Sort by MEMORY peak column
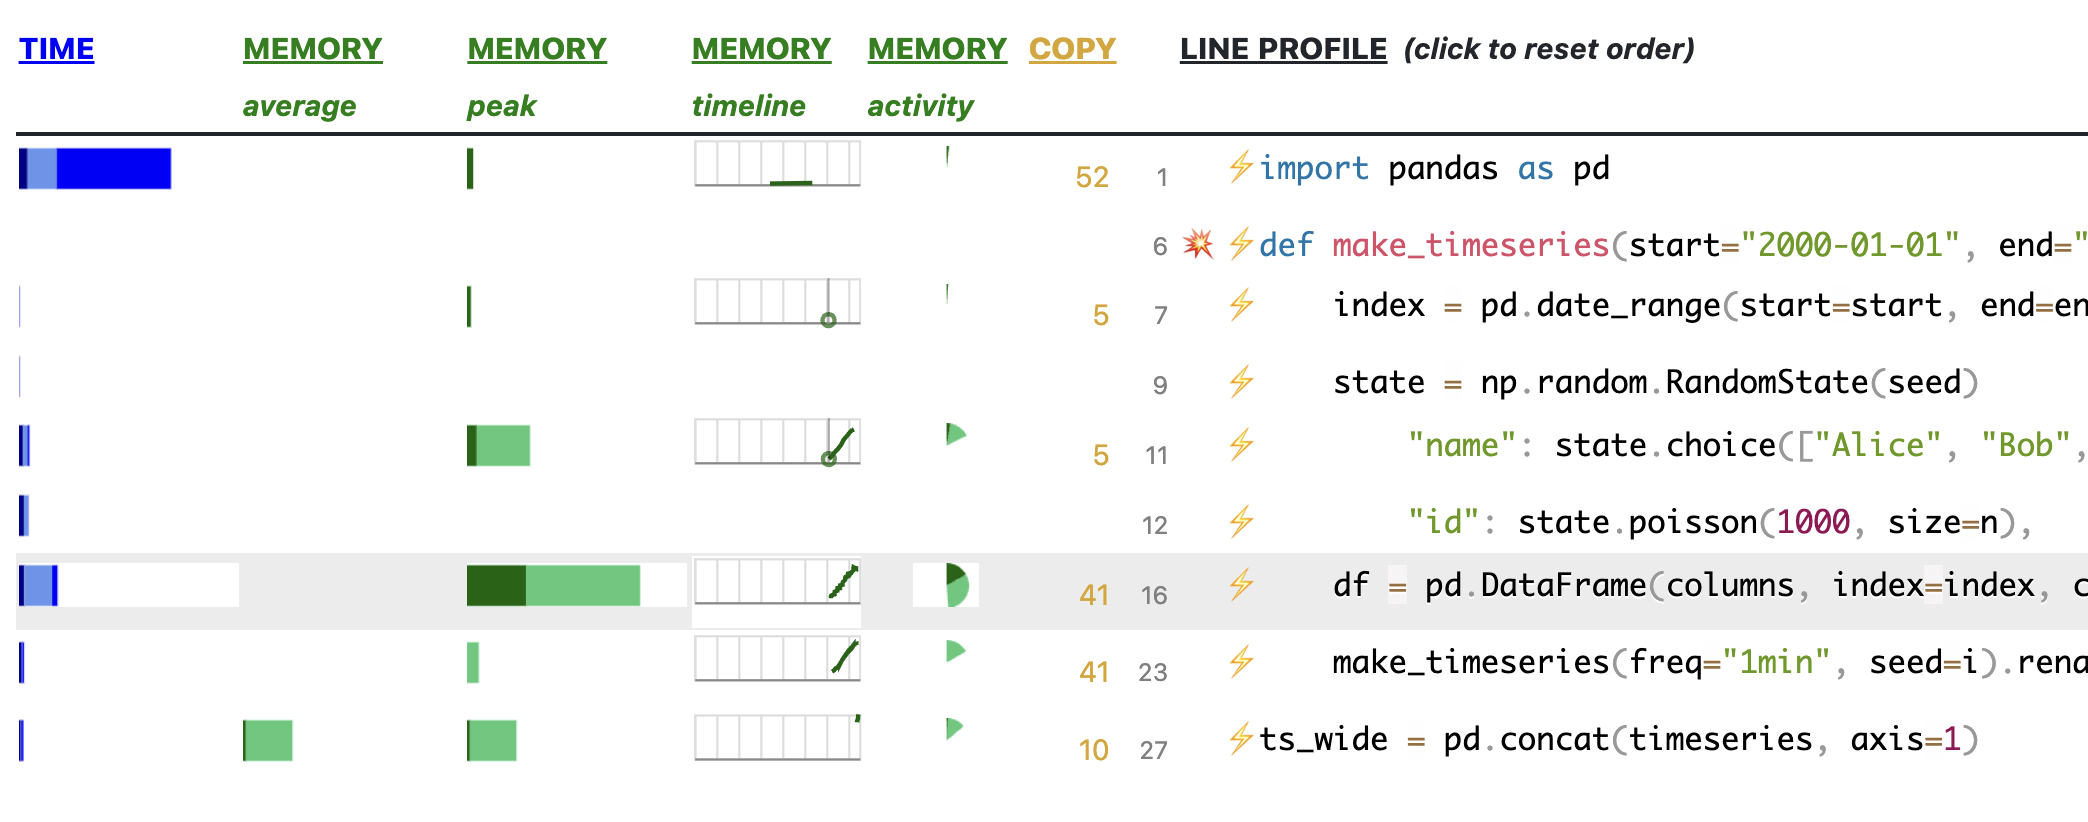This screenshot has width=2088, height=822. [536, 48]
